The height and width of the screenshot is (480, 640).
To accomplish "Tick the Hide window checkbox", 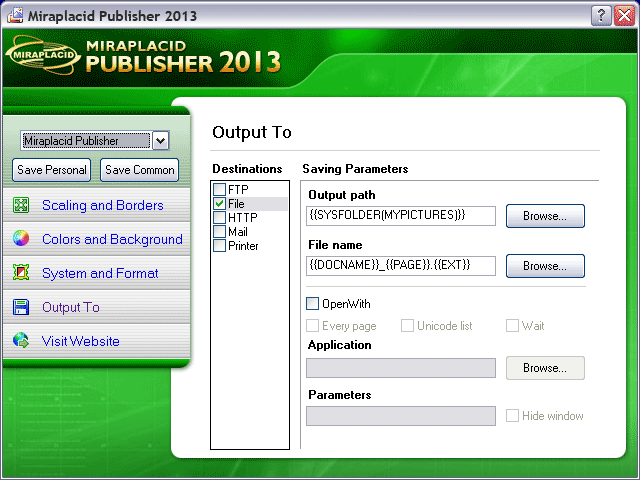I will click(512, 416).
